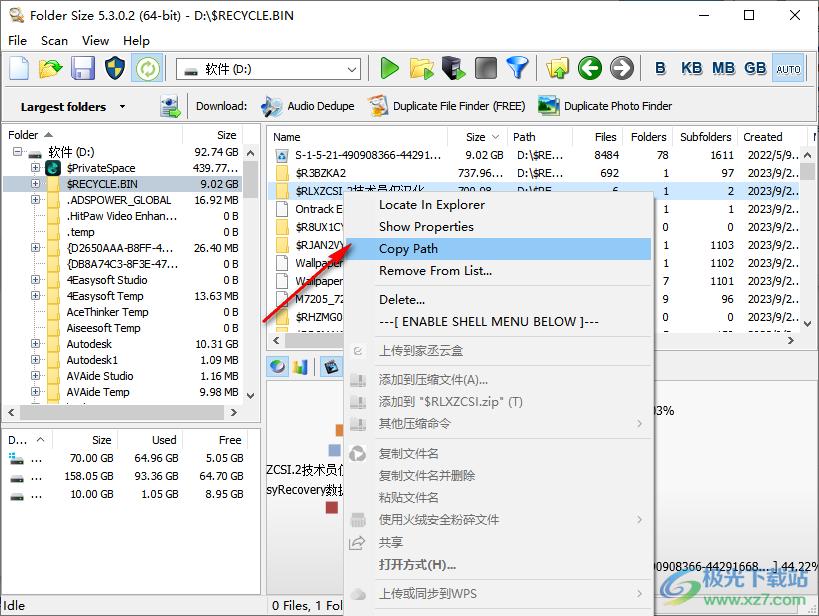Click the red square chart legend swatch
The width and height of the screenshot is (819, 616).
coord(332,508)
